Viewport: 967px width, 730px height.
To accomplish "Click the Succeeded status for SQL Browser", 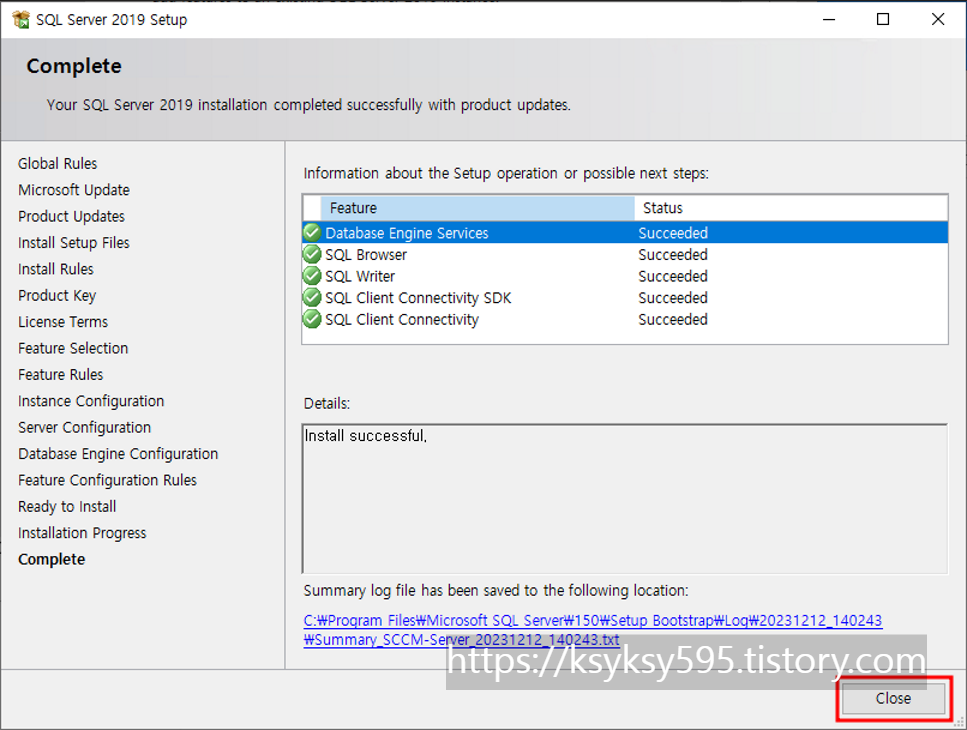I will click(673, 255).
